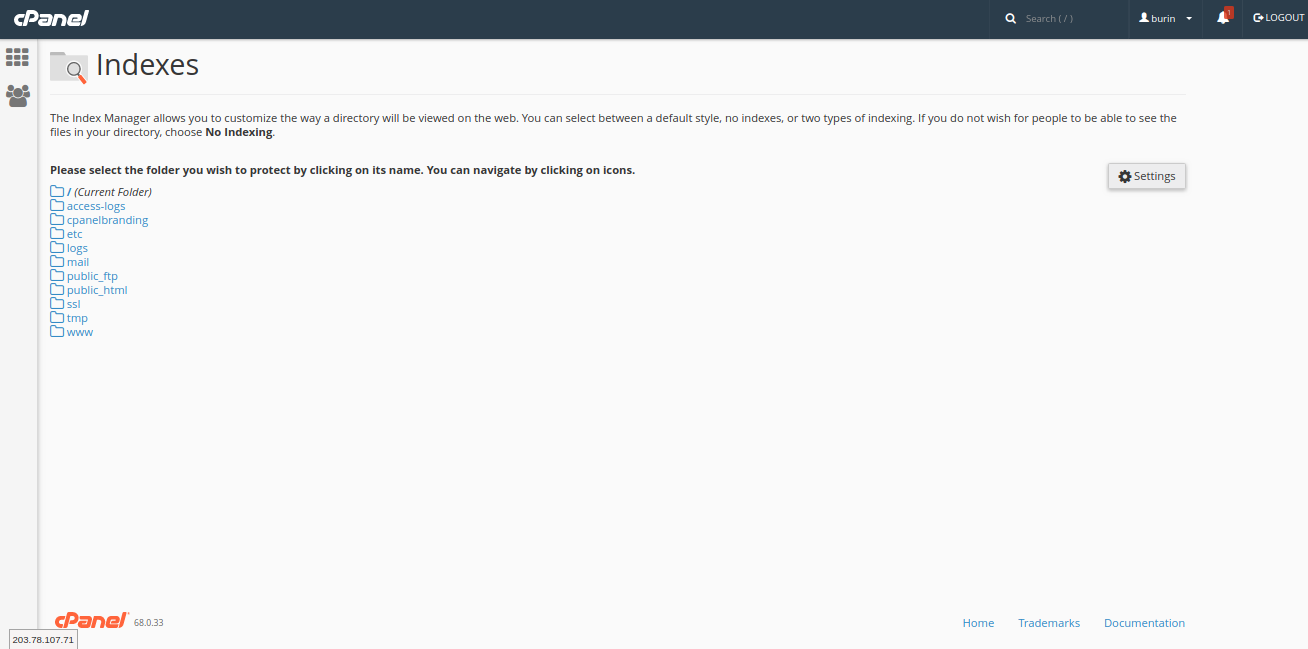The height and width of the screenshot is (649, 1308).
Task: Click folder icon beside www
Action: tap(57, 332)
